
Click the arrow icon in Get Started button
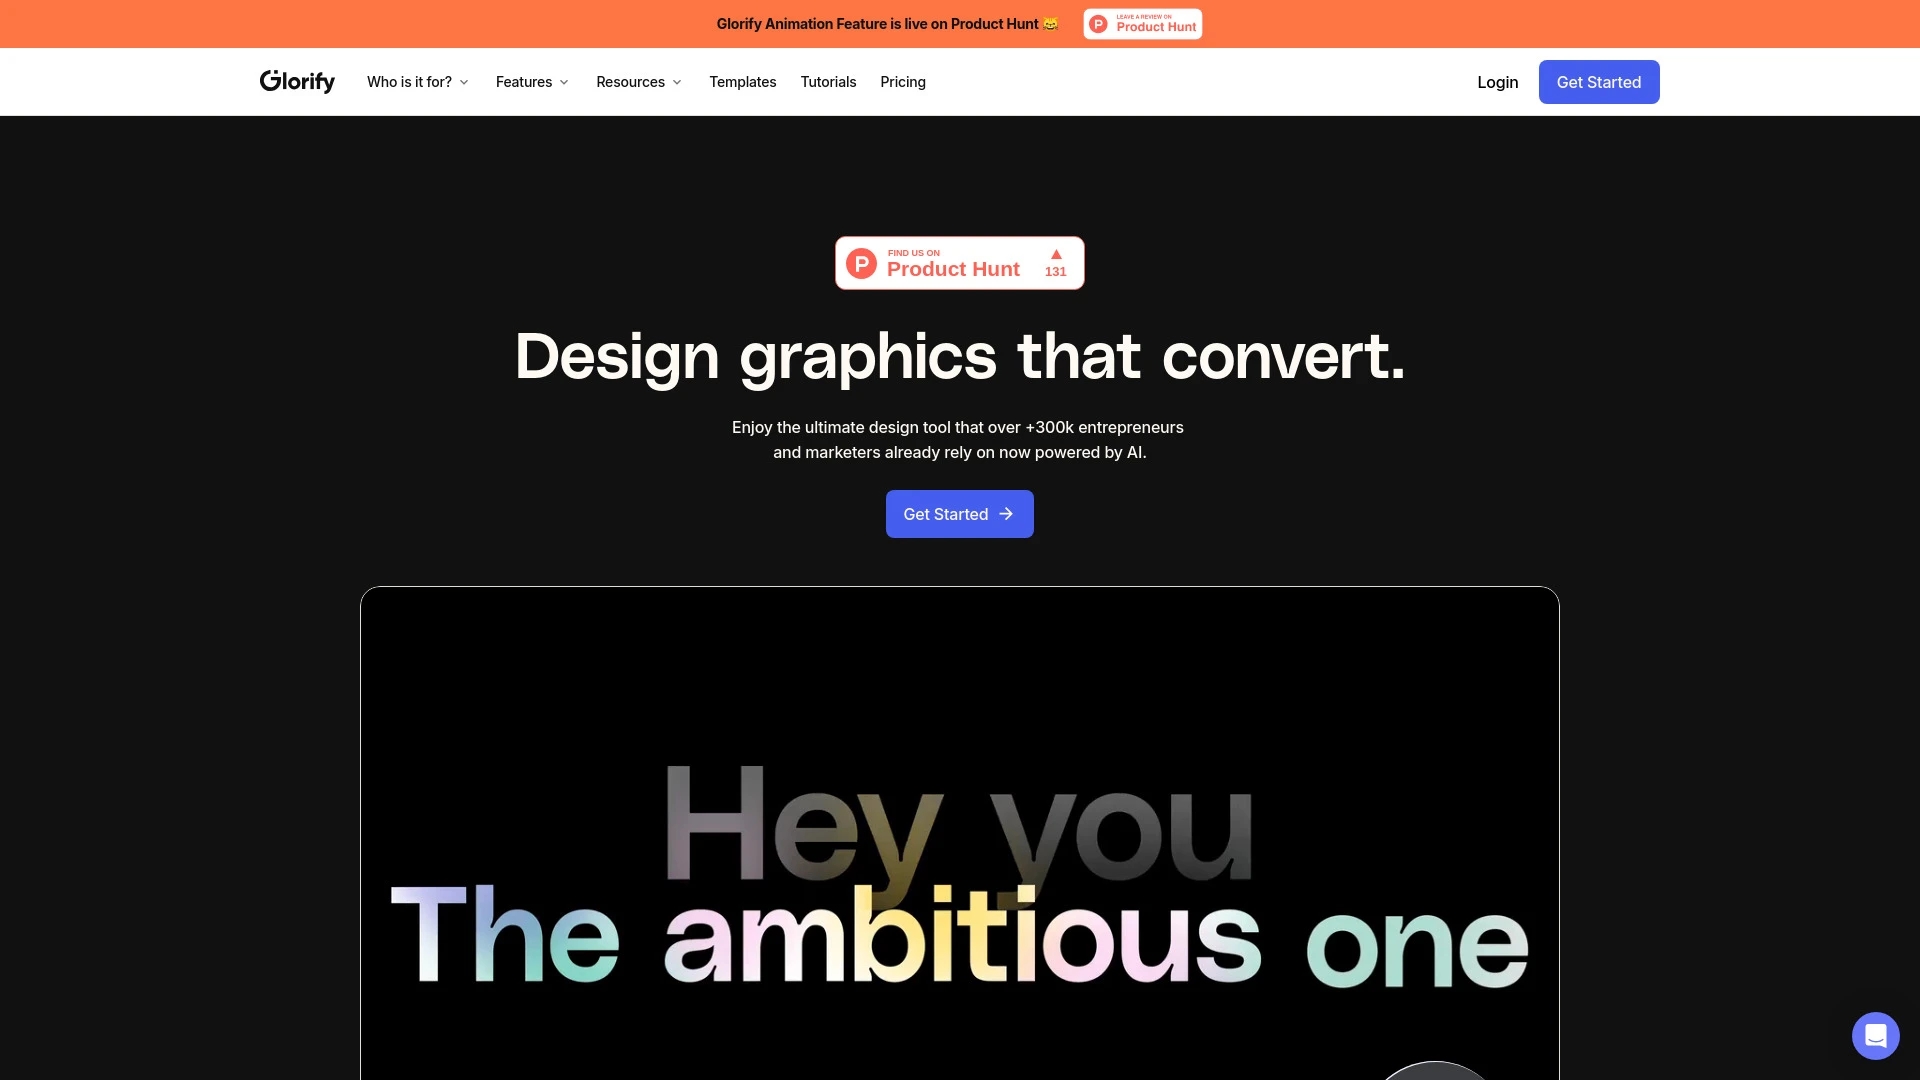coord(1007,514)
